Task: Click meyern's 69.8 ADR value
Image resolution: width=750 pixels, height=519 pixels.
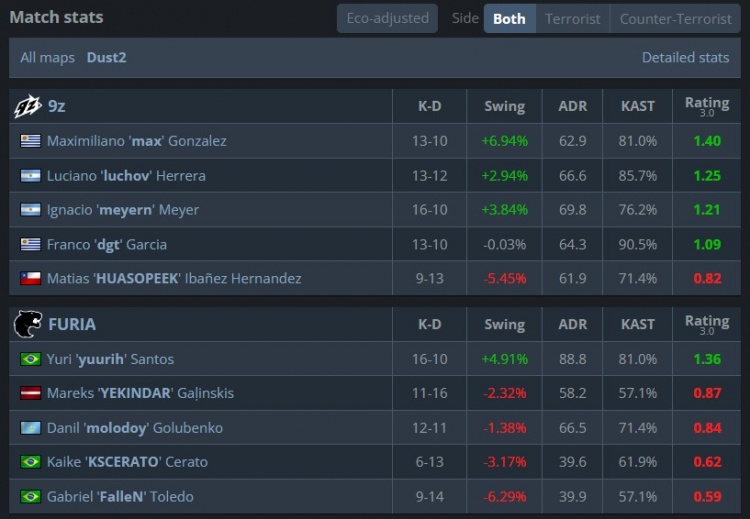Action: (573, 210)
